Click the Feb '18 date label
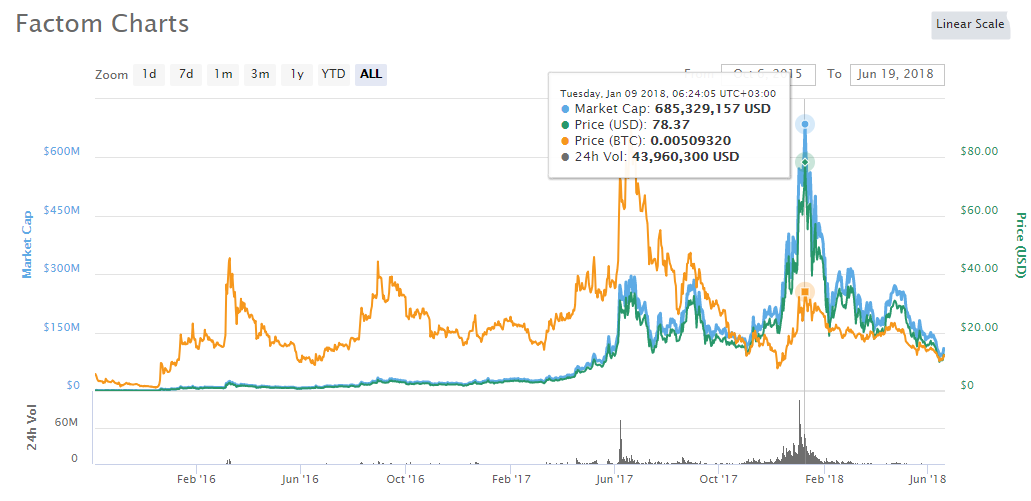1031x501 pixels. click(x=825, y=479)
